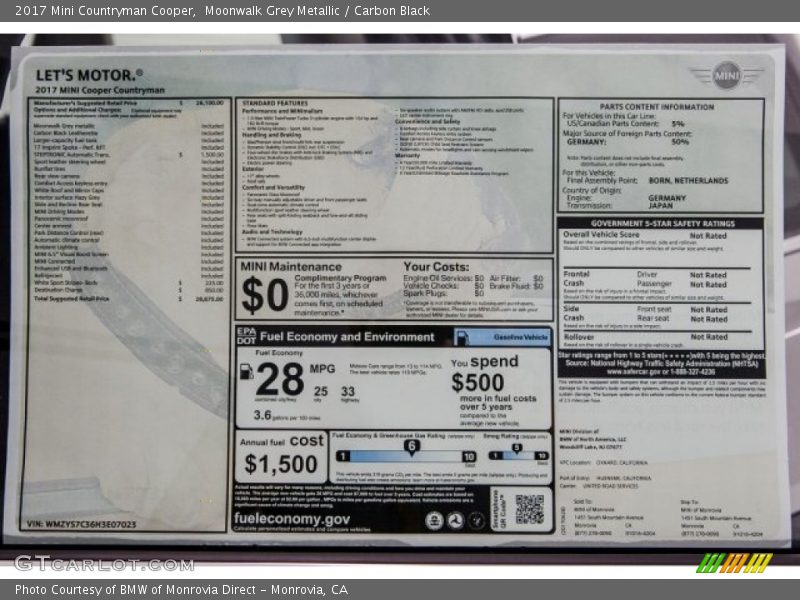
Task: Click the marker 5 on the smog rating bar
Action: [x=517, y=448]
